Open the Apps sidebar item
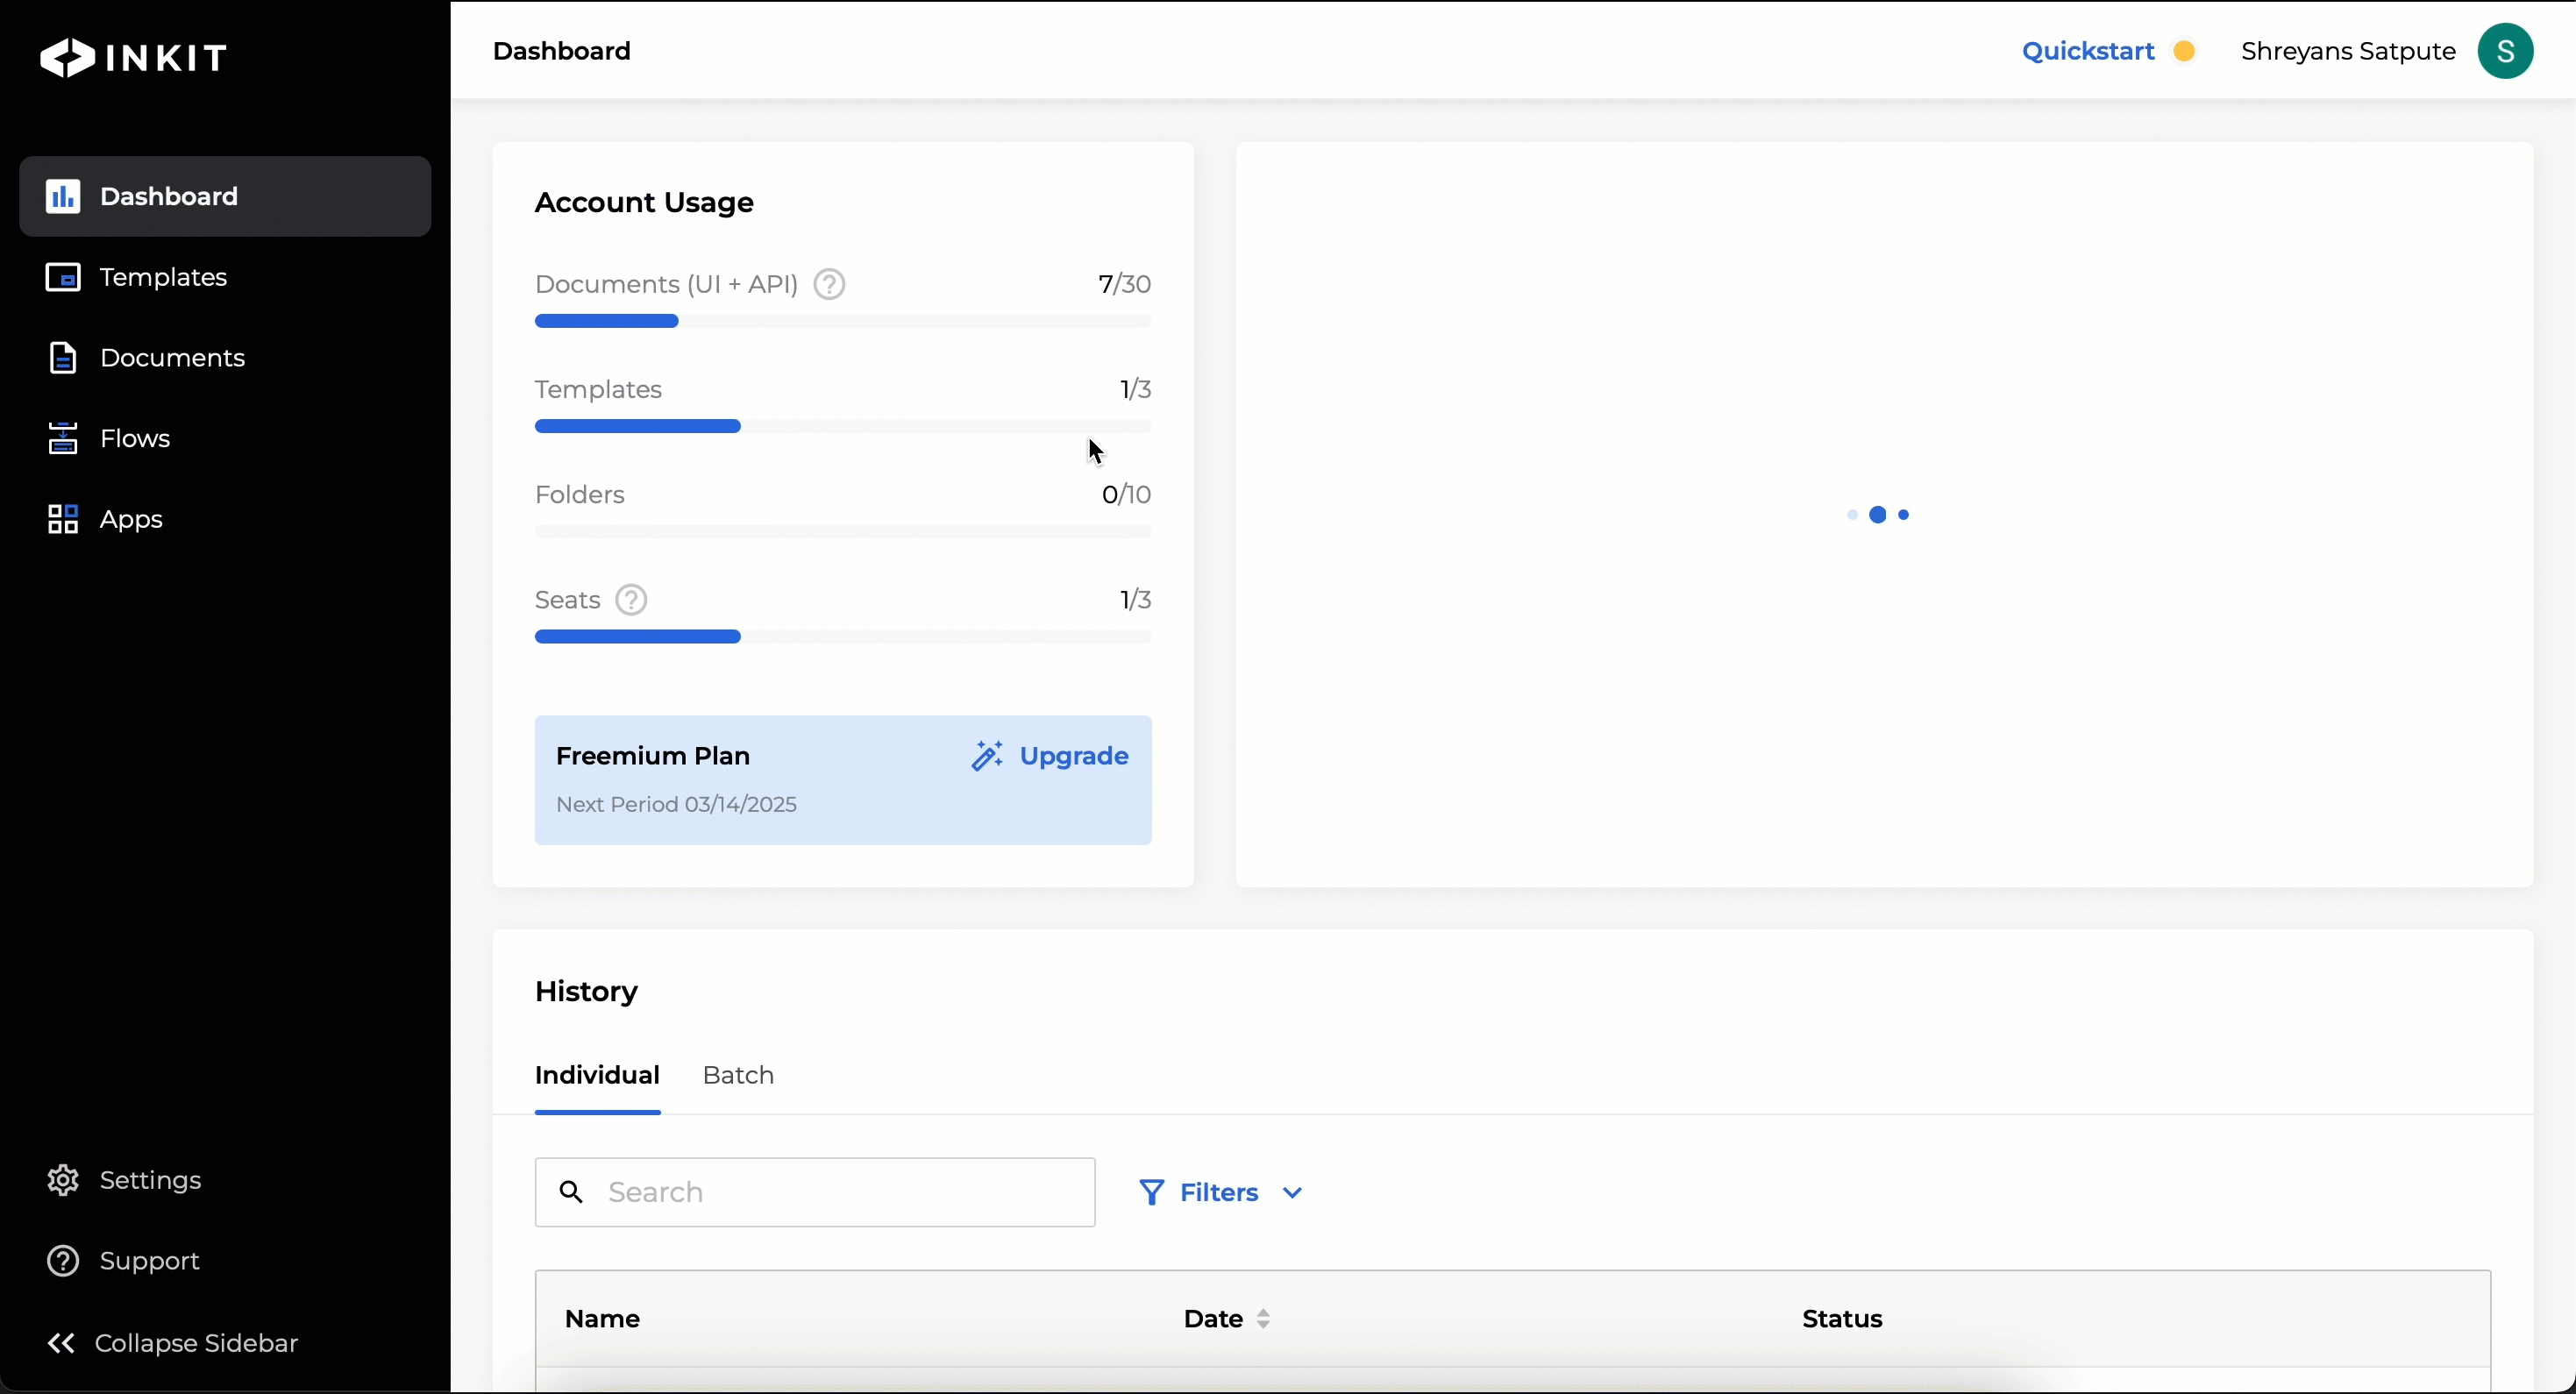The image size is (2576, 1394). coord(225,520)
